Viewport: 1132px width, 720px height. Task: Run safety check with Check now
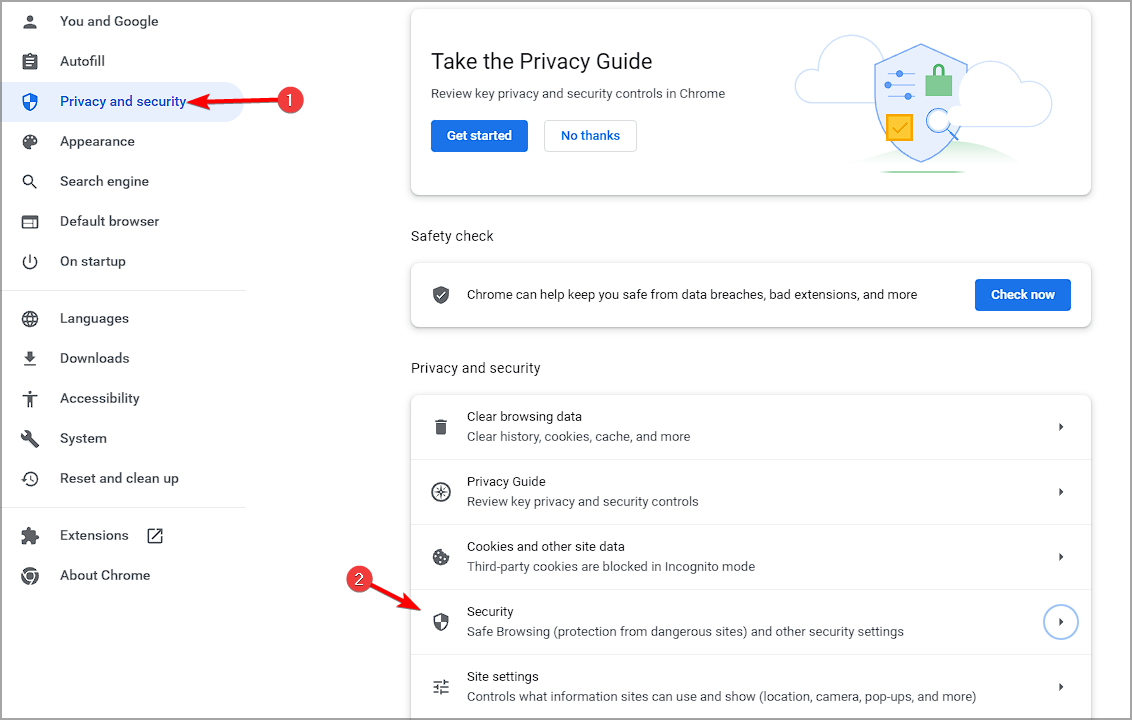(x=1022, y=295)
